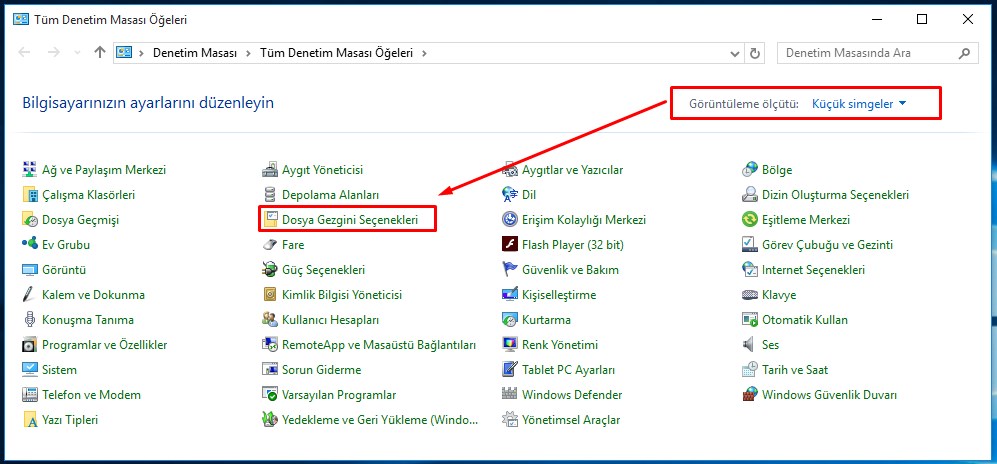Open the Programlar ve Özellikler link
Screen dimensions: 997x464
[104, 345]
